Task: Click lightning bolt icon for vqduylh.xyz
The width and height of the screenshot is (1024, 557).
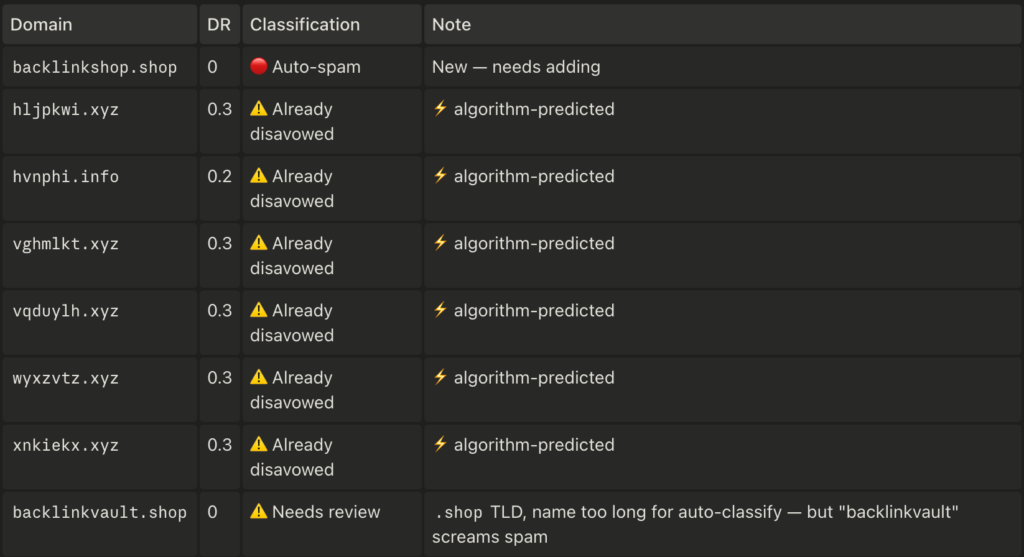Action: tap(440, 310)
